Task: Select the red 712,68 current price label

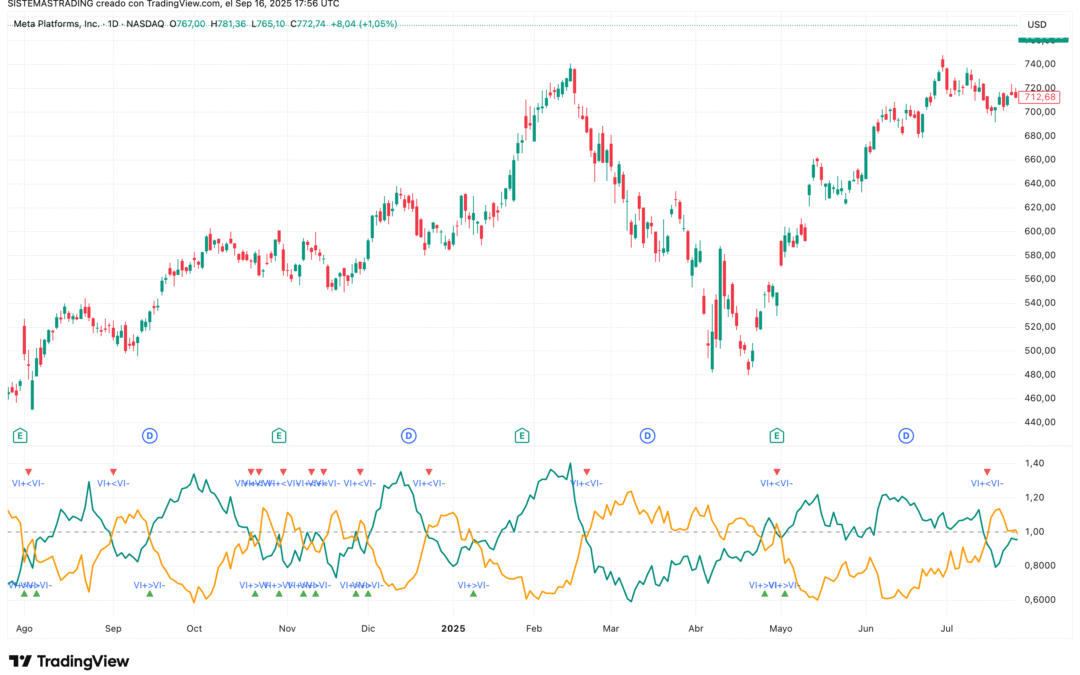Action: click(x=1041, y=97)
